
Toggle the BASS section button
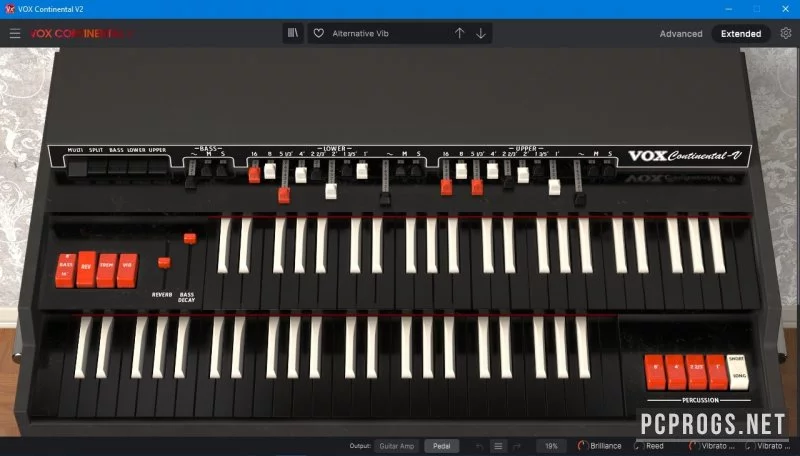[x=117, y=167]
